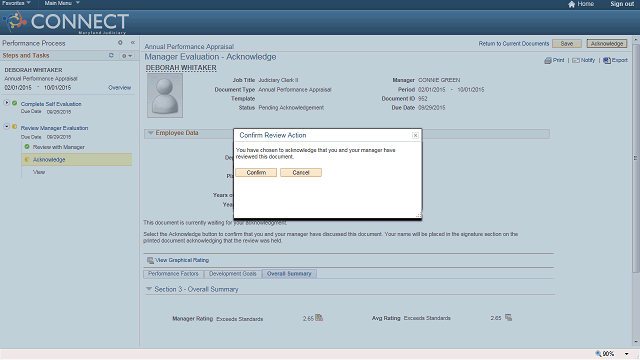The height and width of the screenshot is (360, 640).
Task: Open the Favorites menu
Action: pyautogui.click(x=16, y=3)
